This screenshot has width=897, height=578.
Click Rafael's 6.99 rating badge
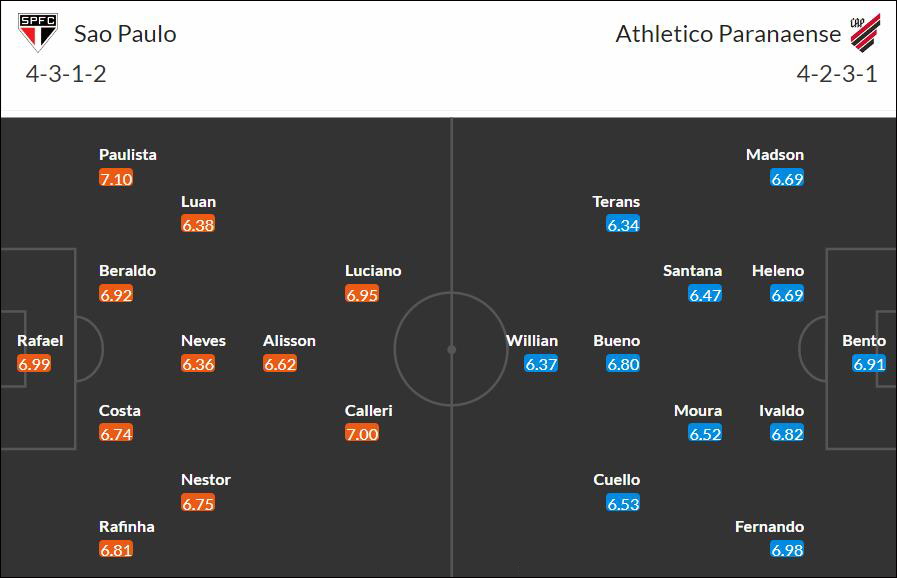coord(34,363)
